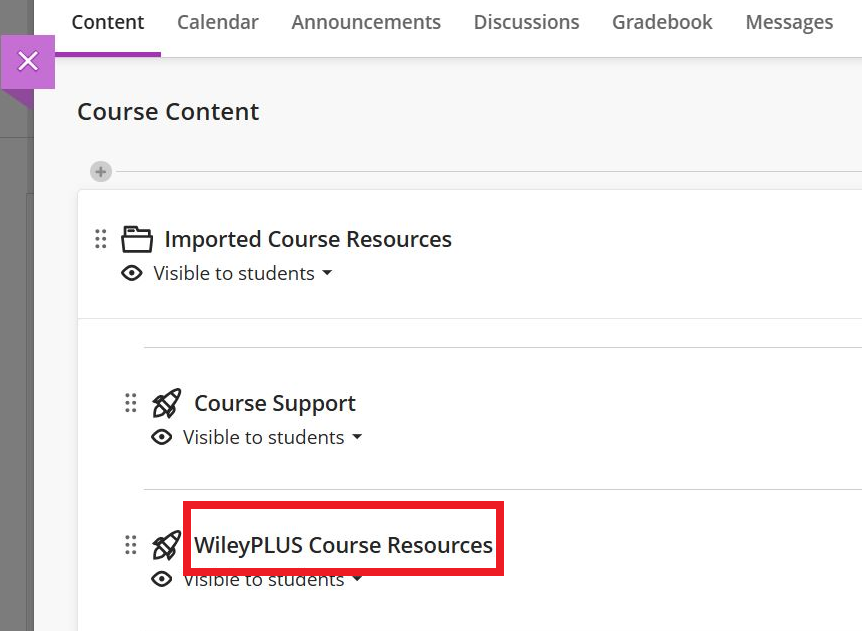This screenshot has height=631, width=862.
Task: Open the Imported Course Resources folder title
Action: tap(308, 239)
